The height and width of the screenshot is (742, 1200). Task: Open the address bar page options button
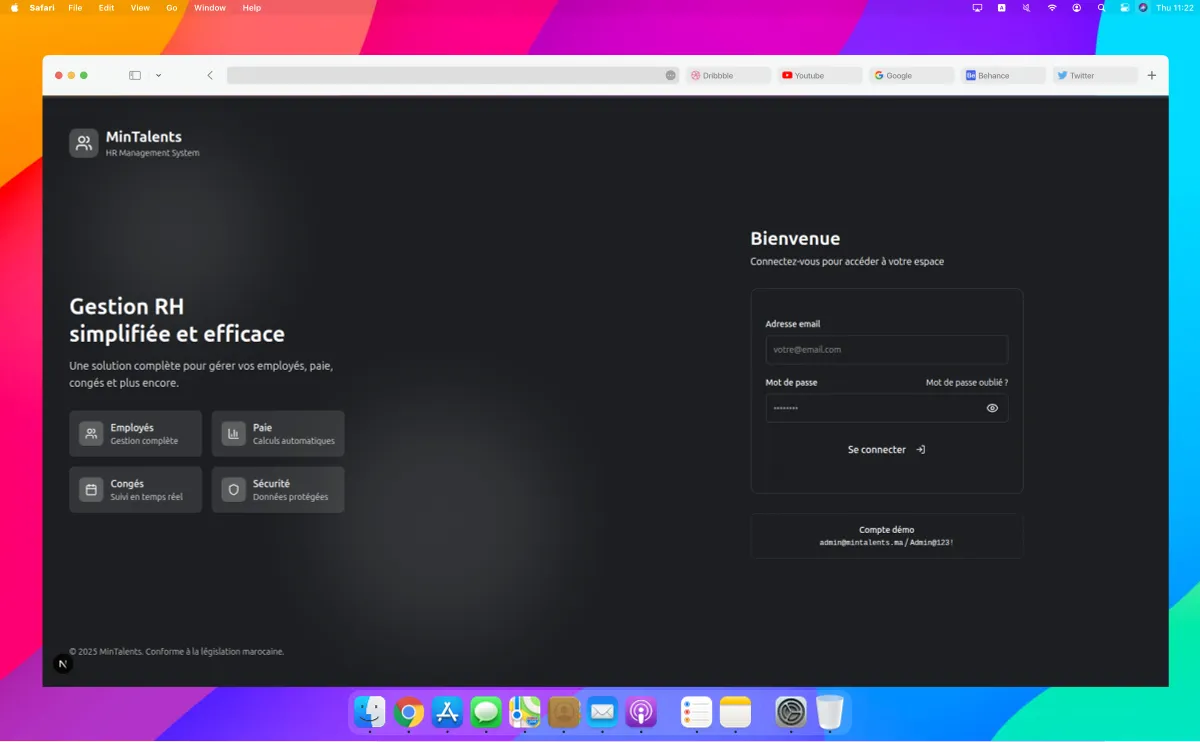[x=670, y=75]
